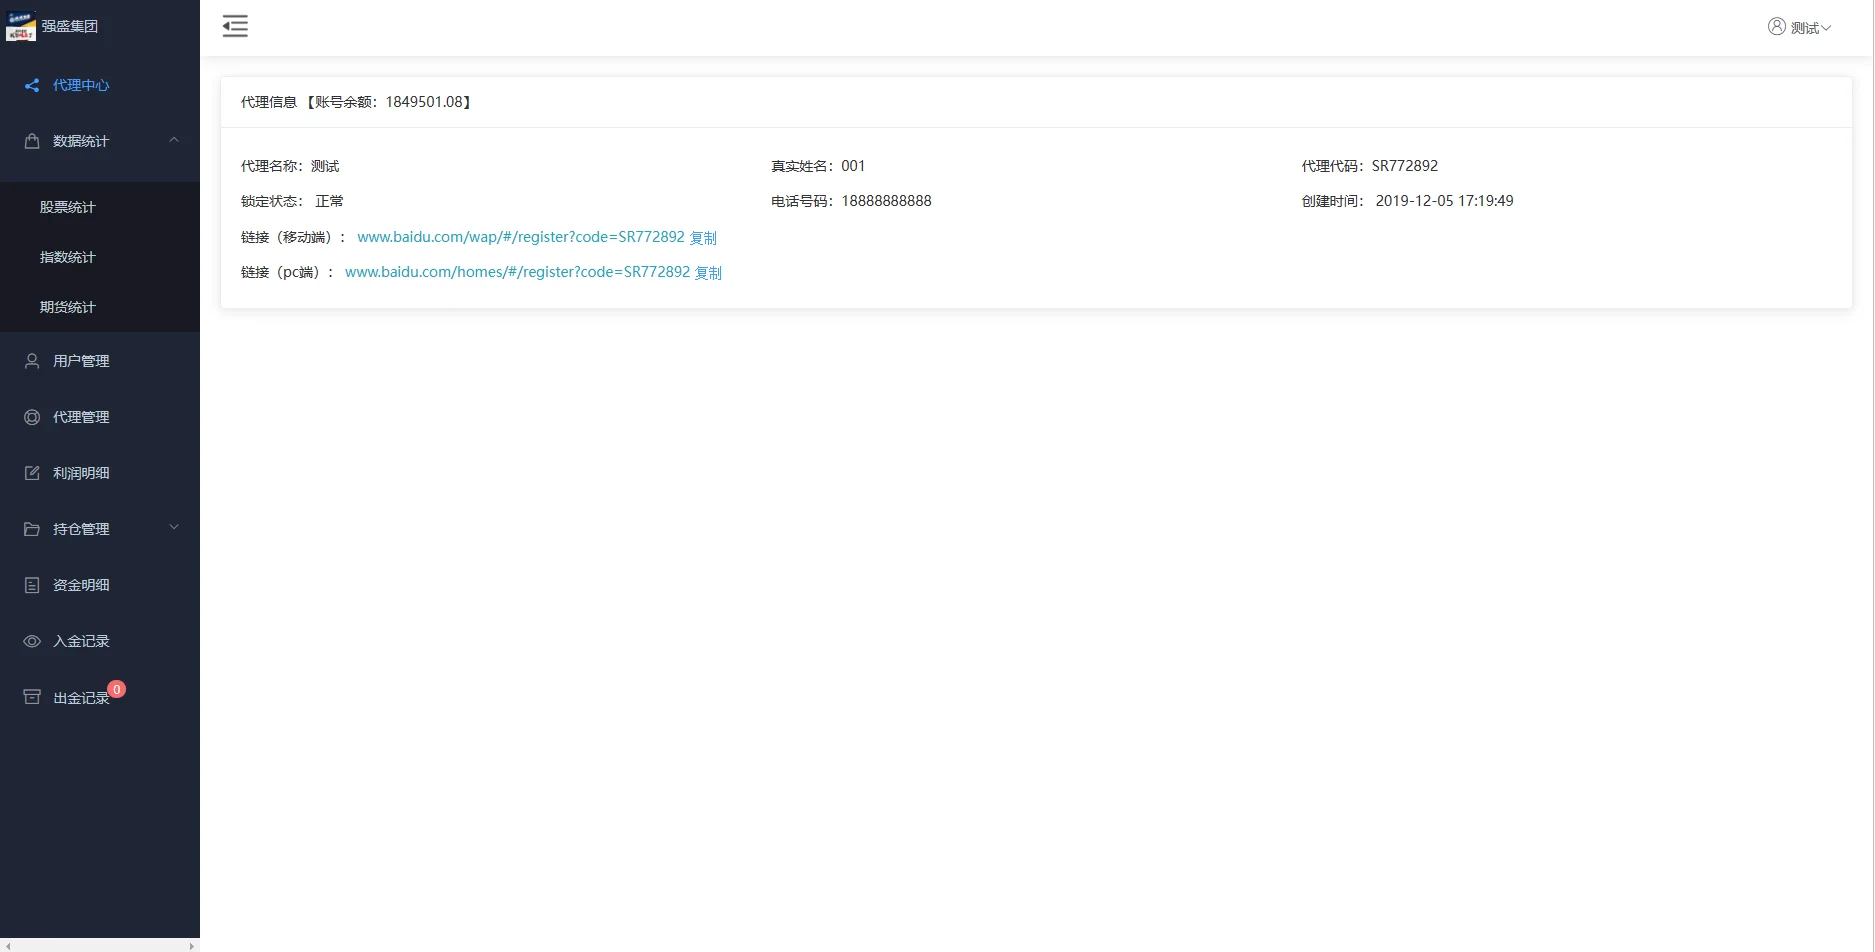Click the sidebar horizontal scrollbar right arrow

coord(191,945)
